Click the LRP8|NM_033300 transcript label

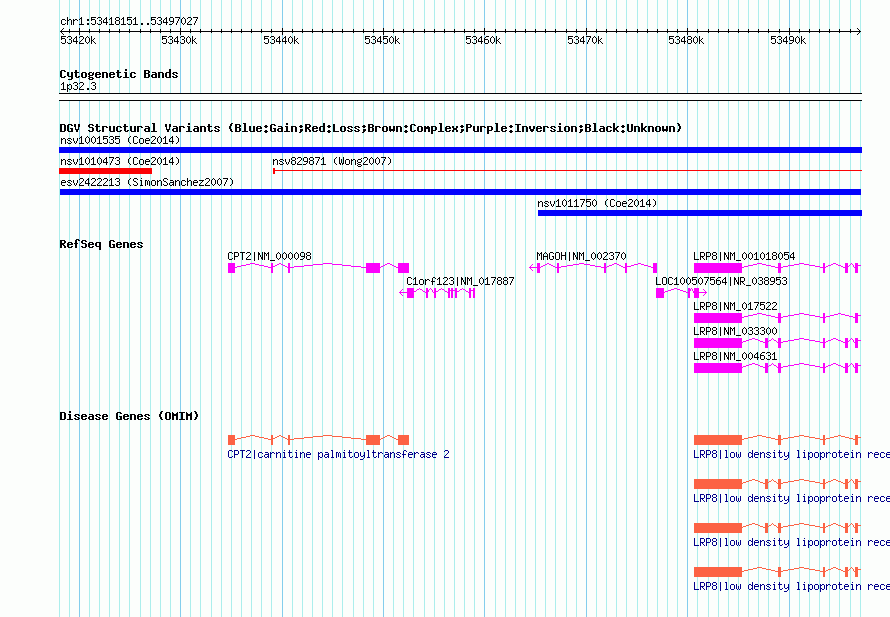(x=735, y=331)
